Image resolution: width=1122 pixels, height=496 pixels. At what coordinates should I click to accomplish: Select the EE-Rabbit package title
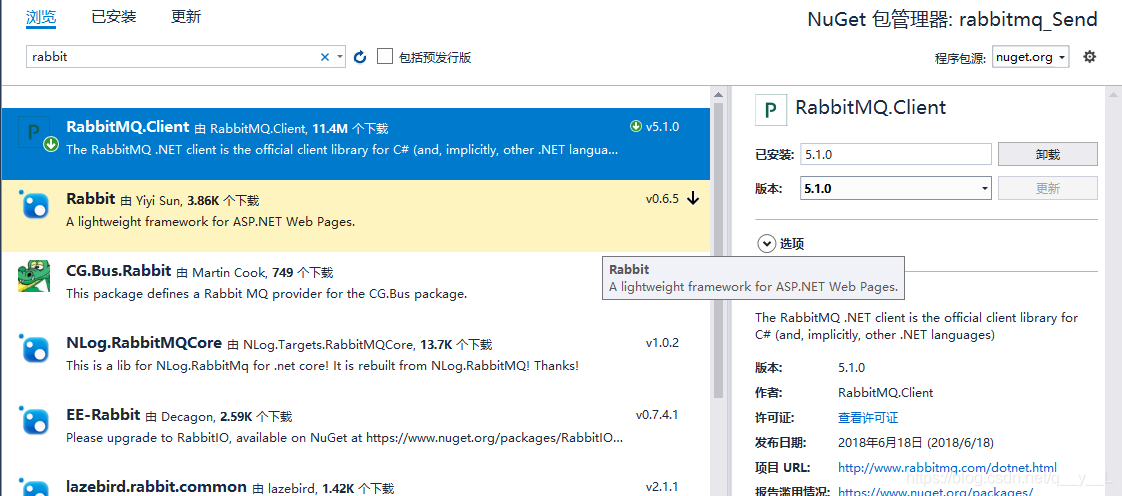[103, 415]
